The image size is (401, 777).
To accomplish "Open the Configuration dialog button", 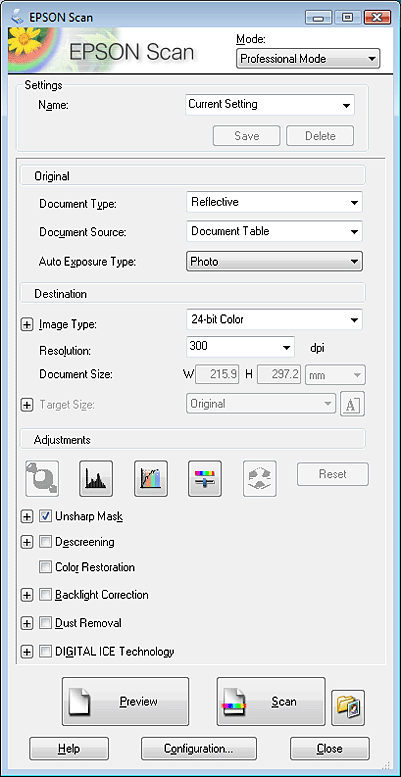I will tap(199, 748).
